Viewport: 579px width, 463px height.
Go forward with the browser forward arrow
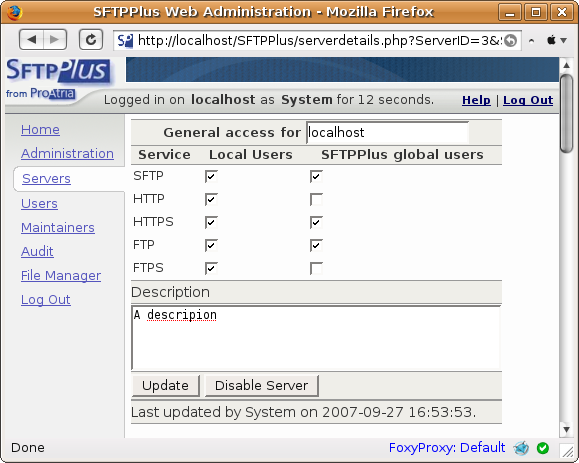tap(55, 40)
